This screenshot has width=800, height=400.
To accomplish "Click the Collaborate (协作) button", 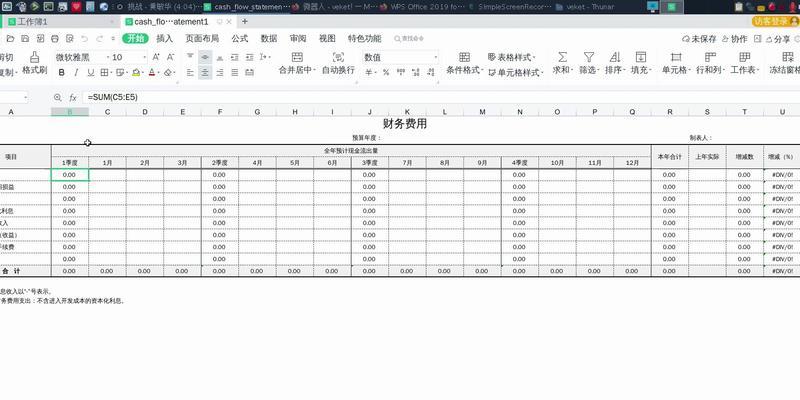I will [734, 39].
